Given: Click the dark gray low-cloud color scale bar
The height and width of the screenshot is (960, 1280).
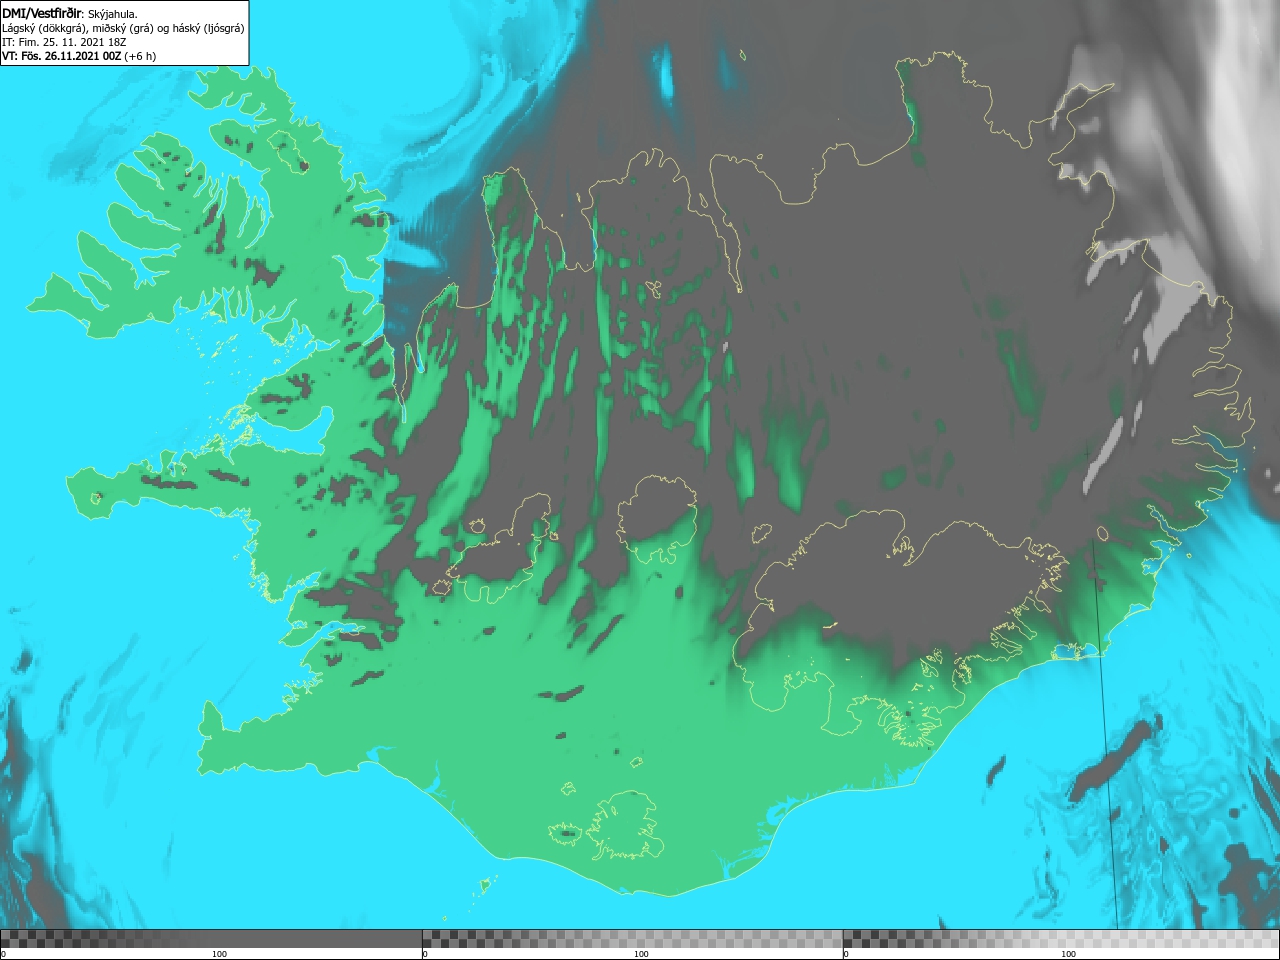Looking at the screenshot, I should tap(211, 938).
